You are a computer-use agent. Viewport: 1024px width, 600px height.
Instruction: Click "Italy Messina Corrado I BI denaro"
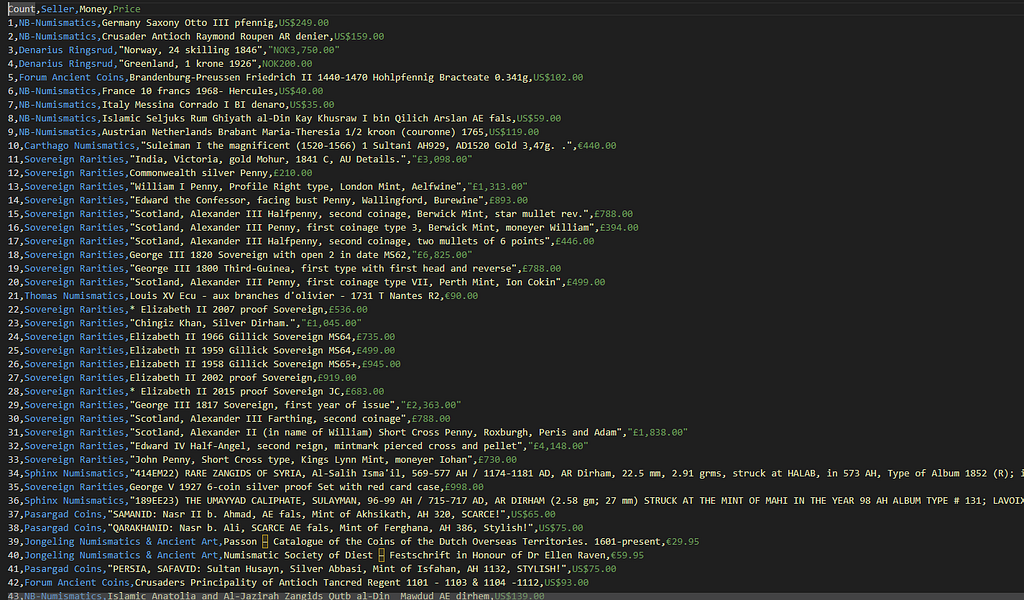[193, 105]
